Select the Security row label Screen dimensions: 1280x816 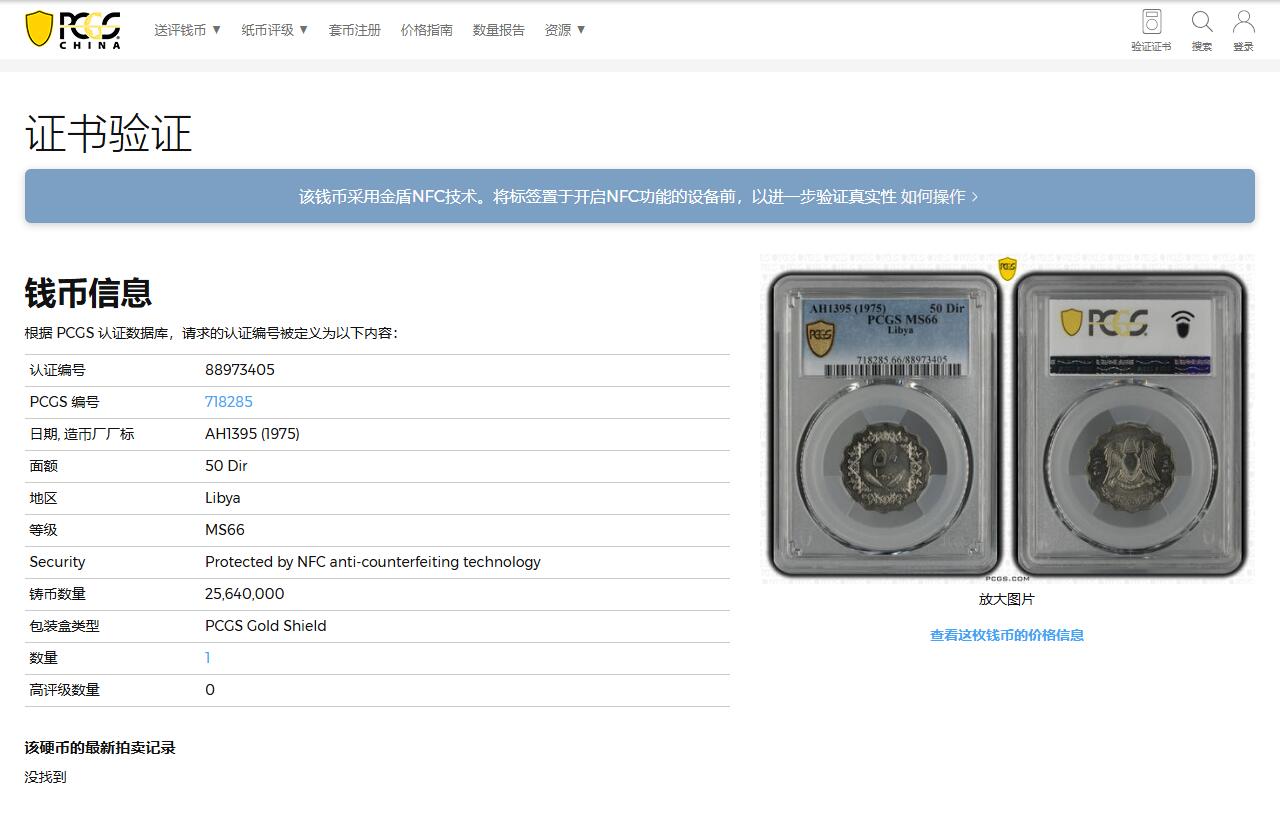click(57, 562)
